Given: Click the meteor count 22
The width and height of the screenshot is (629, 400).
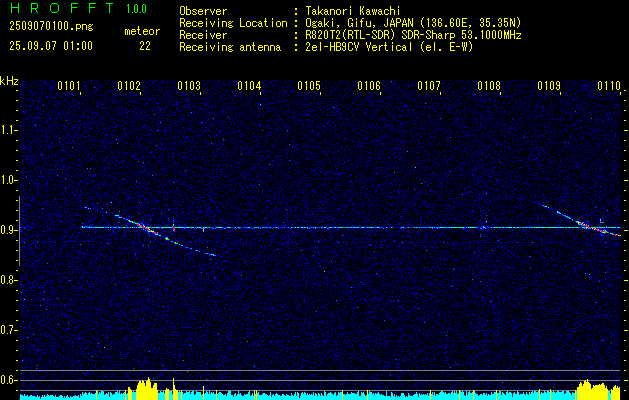Looking at the screenshot, I should pos(145,46).
